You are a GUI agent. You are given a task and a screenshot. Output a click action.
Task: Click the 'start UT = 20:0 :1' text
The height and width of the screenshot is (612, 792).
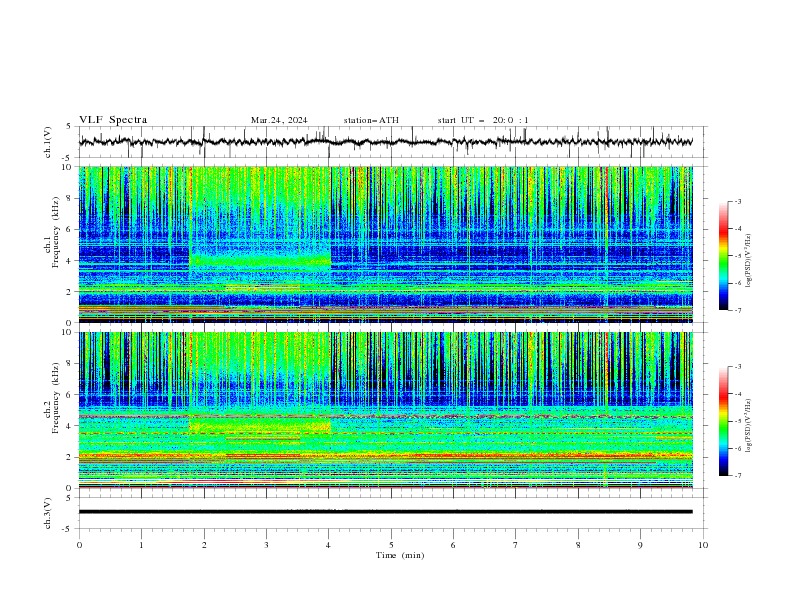click(483, 120)
